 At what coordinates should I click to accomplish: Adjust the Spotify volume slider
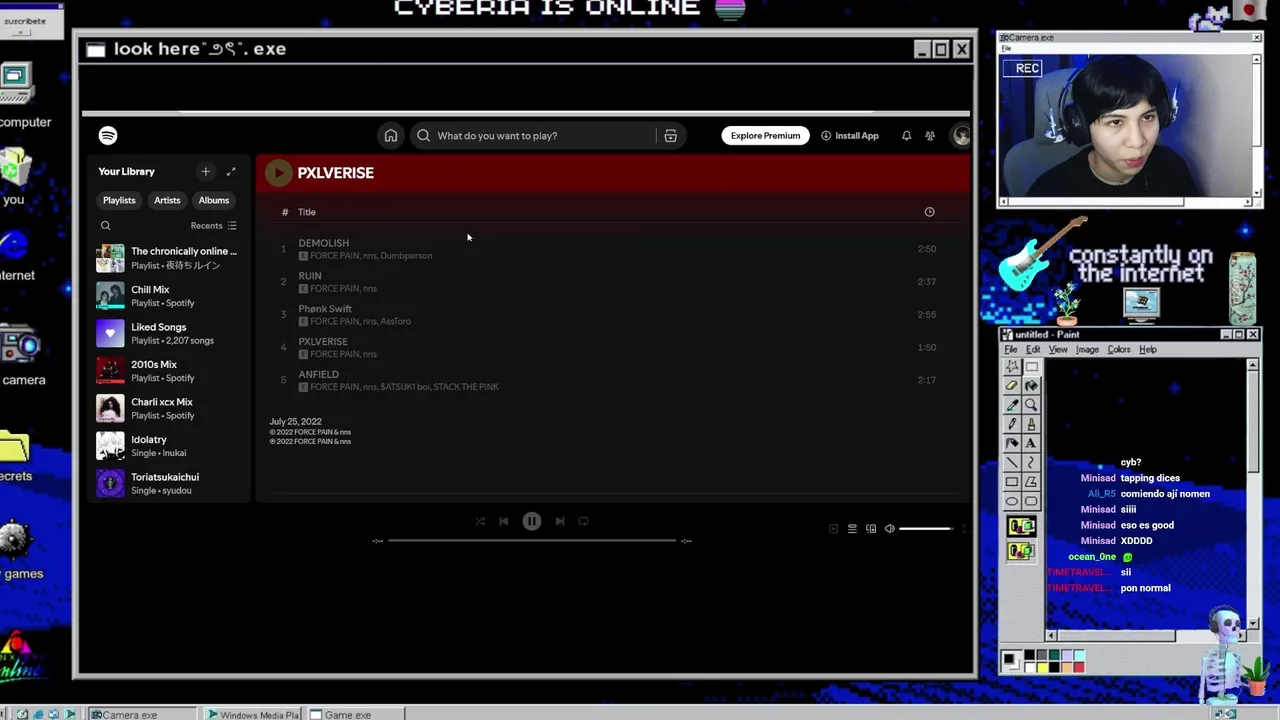point(925,528)
